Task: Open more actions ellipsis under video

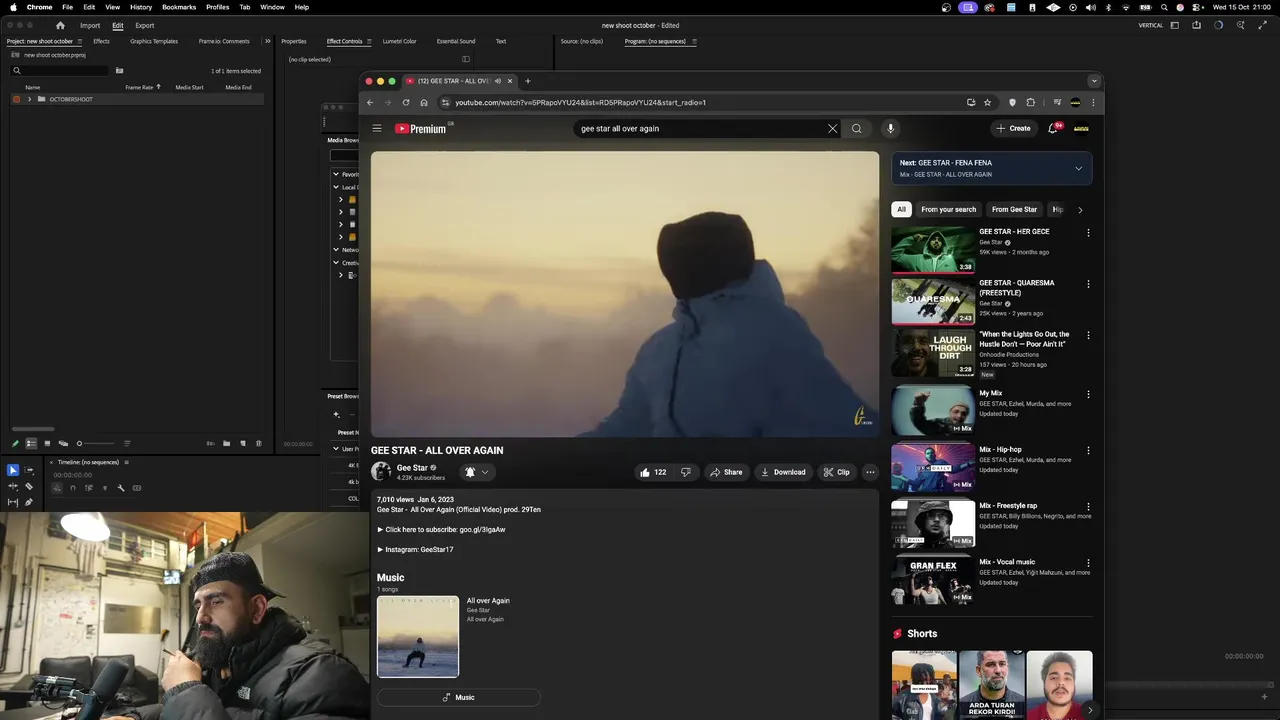Action: [x=870, y=472]
